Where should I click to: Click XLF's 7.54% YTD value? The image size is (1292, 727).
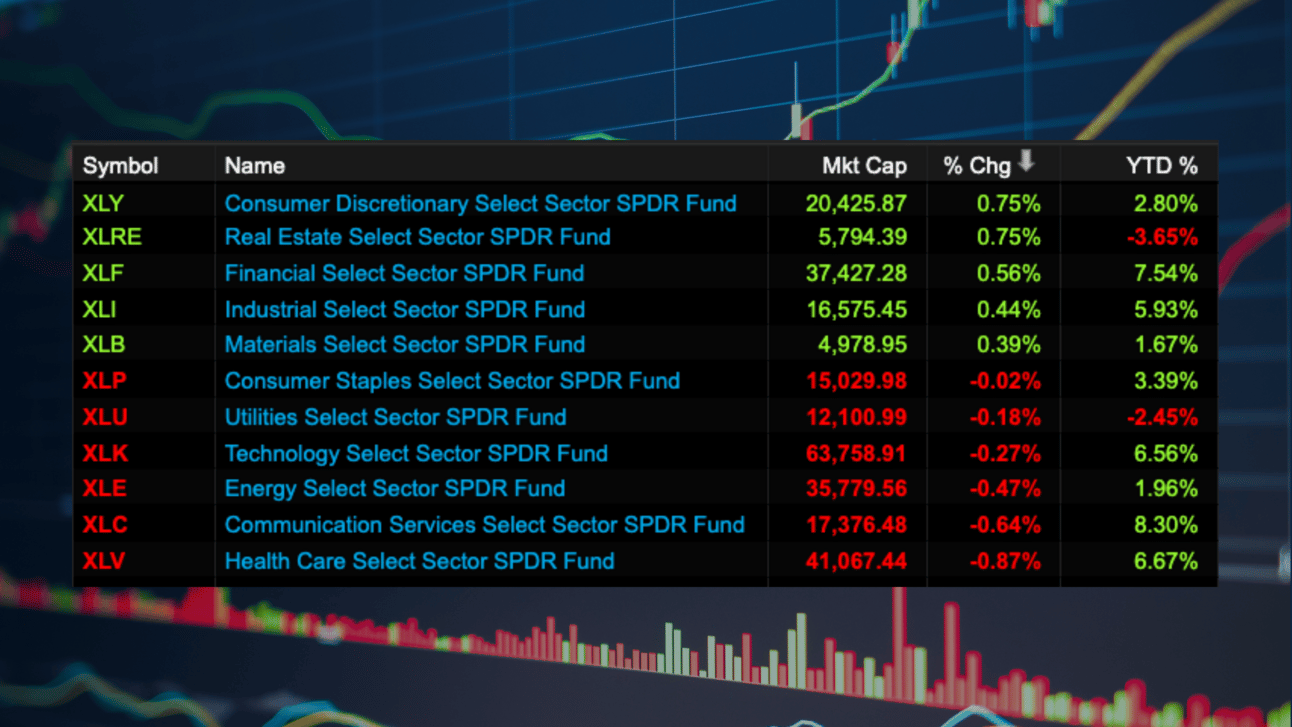click(x=1165, y=273)
